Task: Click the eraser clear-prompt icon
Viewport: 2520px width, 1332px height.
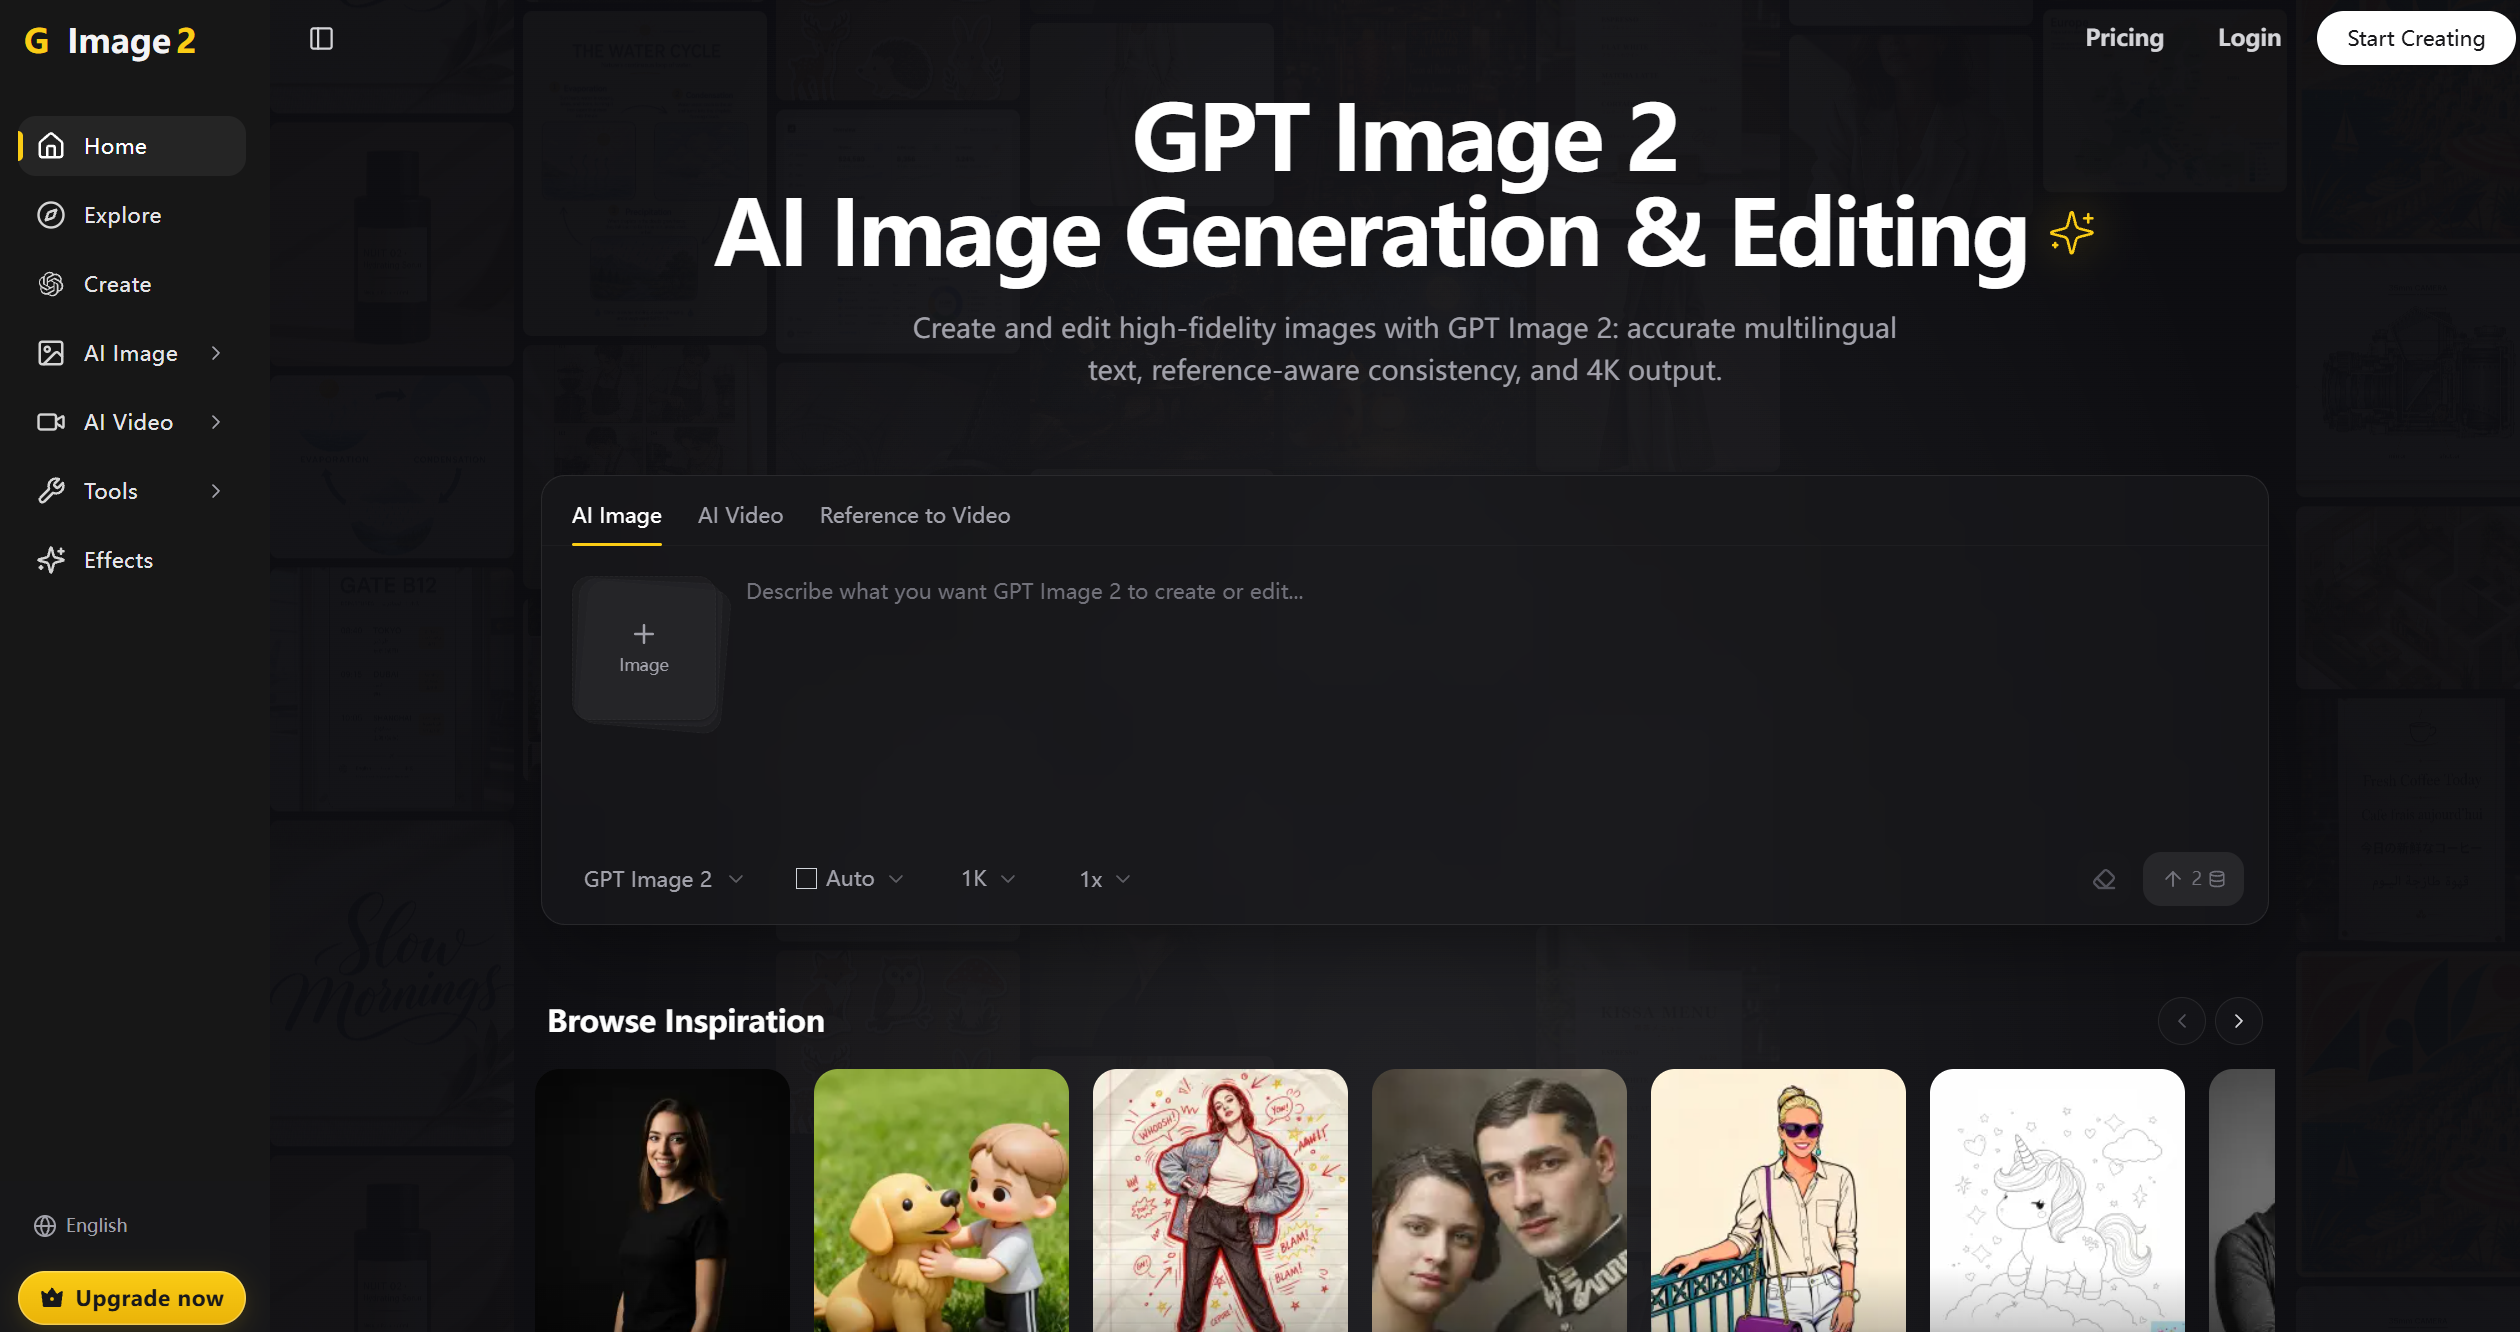Action: click(x=2104, y=879)
